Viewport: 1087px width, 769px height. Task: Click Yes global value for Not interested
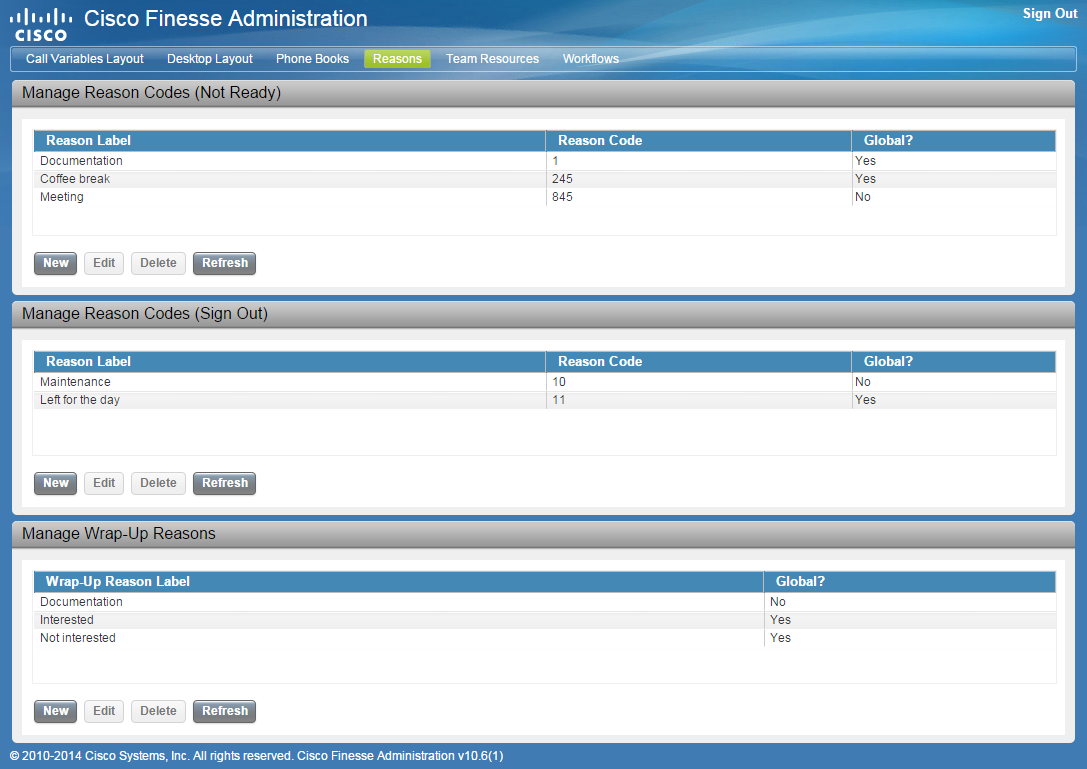coord(780,638)
